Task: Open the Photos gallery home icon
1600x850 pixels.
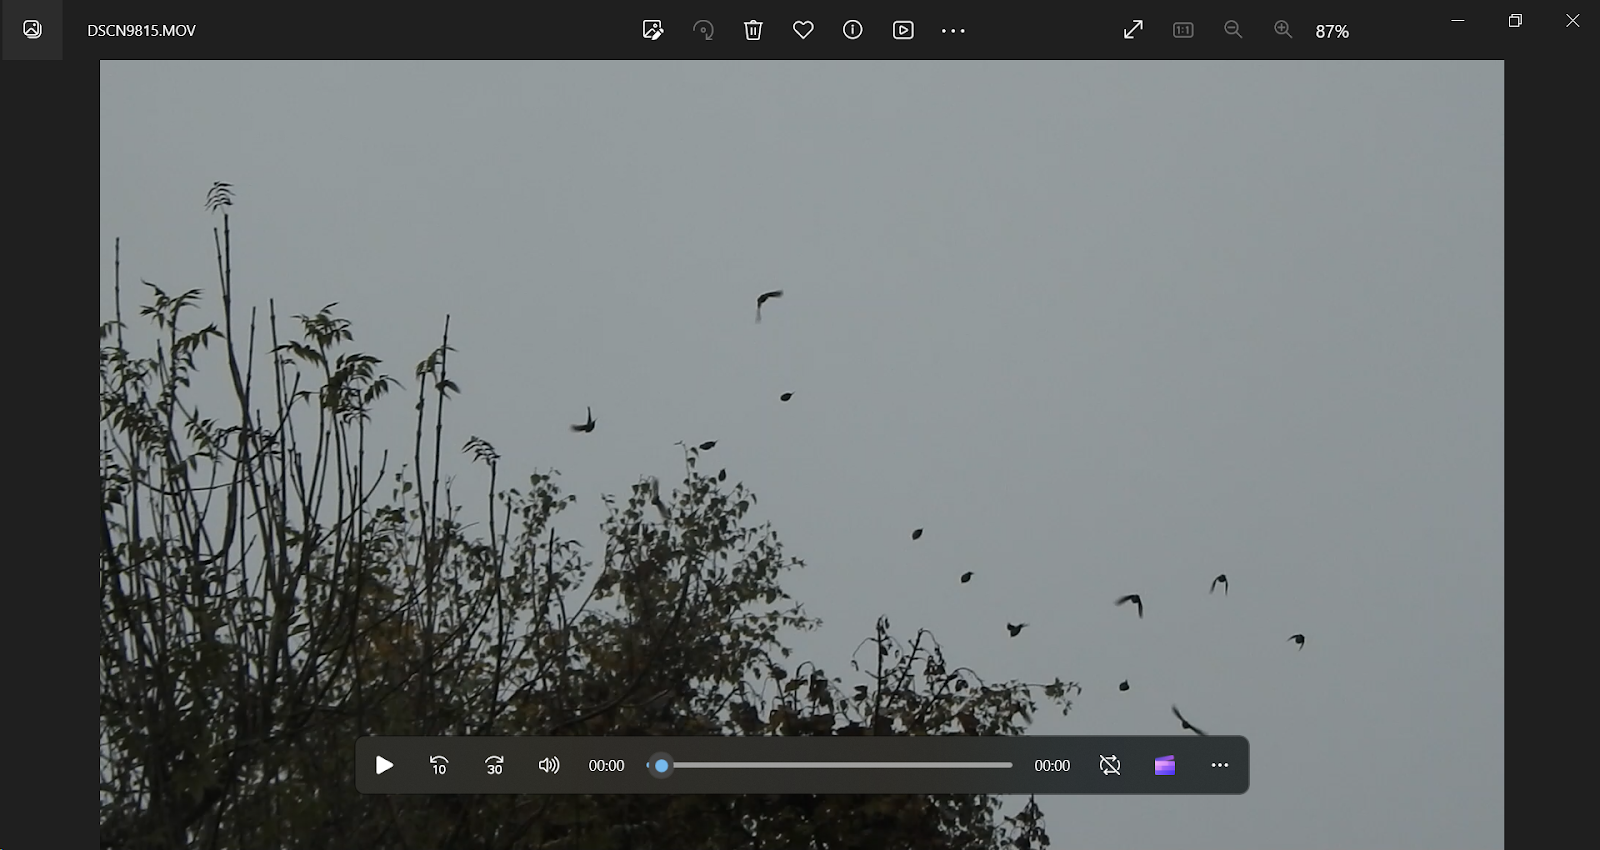Action: pyautogui.click(x=32, y=30)
